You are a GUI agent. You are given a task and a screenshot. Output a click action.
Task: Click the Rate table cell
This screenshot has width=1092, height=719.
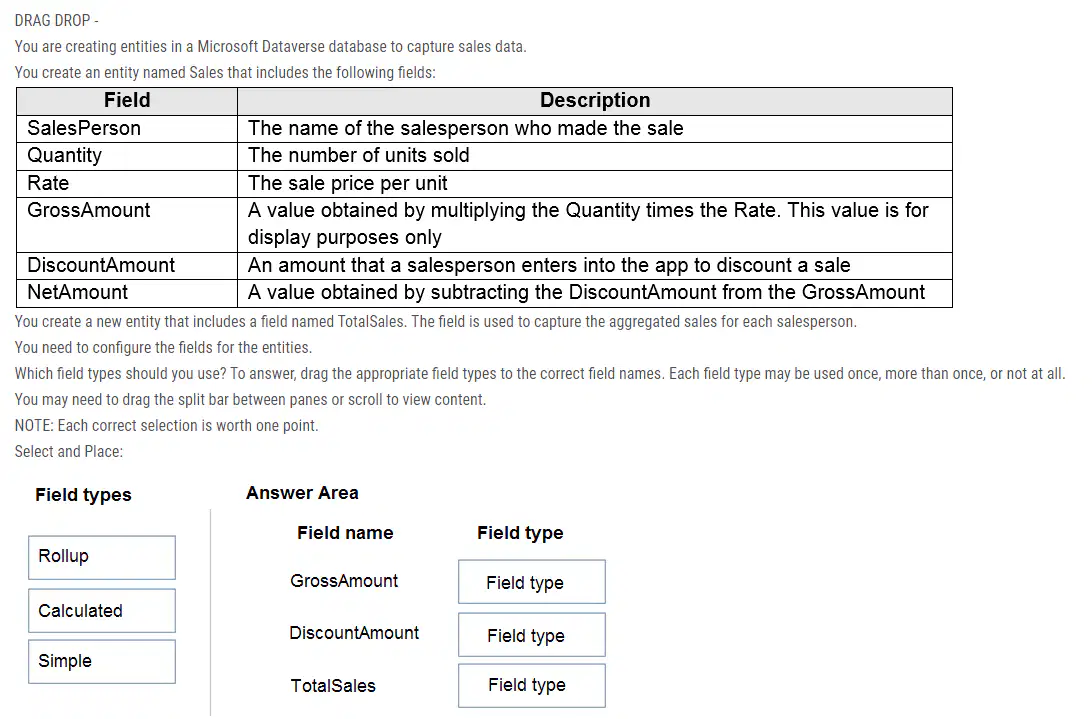point(127,184)
